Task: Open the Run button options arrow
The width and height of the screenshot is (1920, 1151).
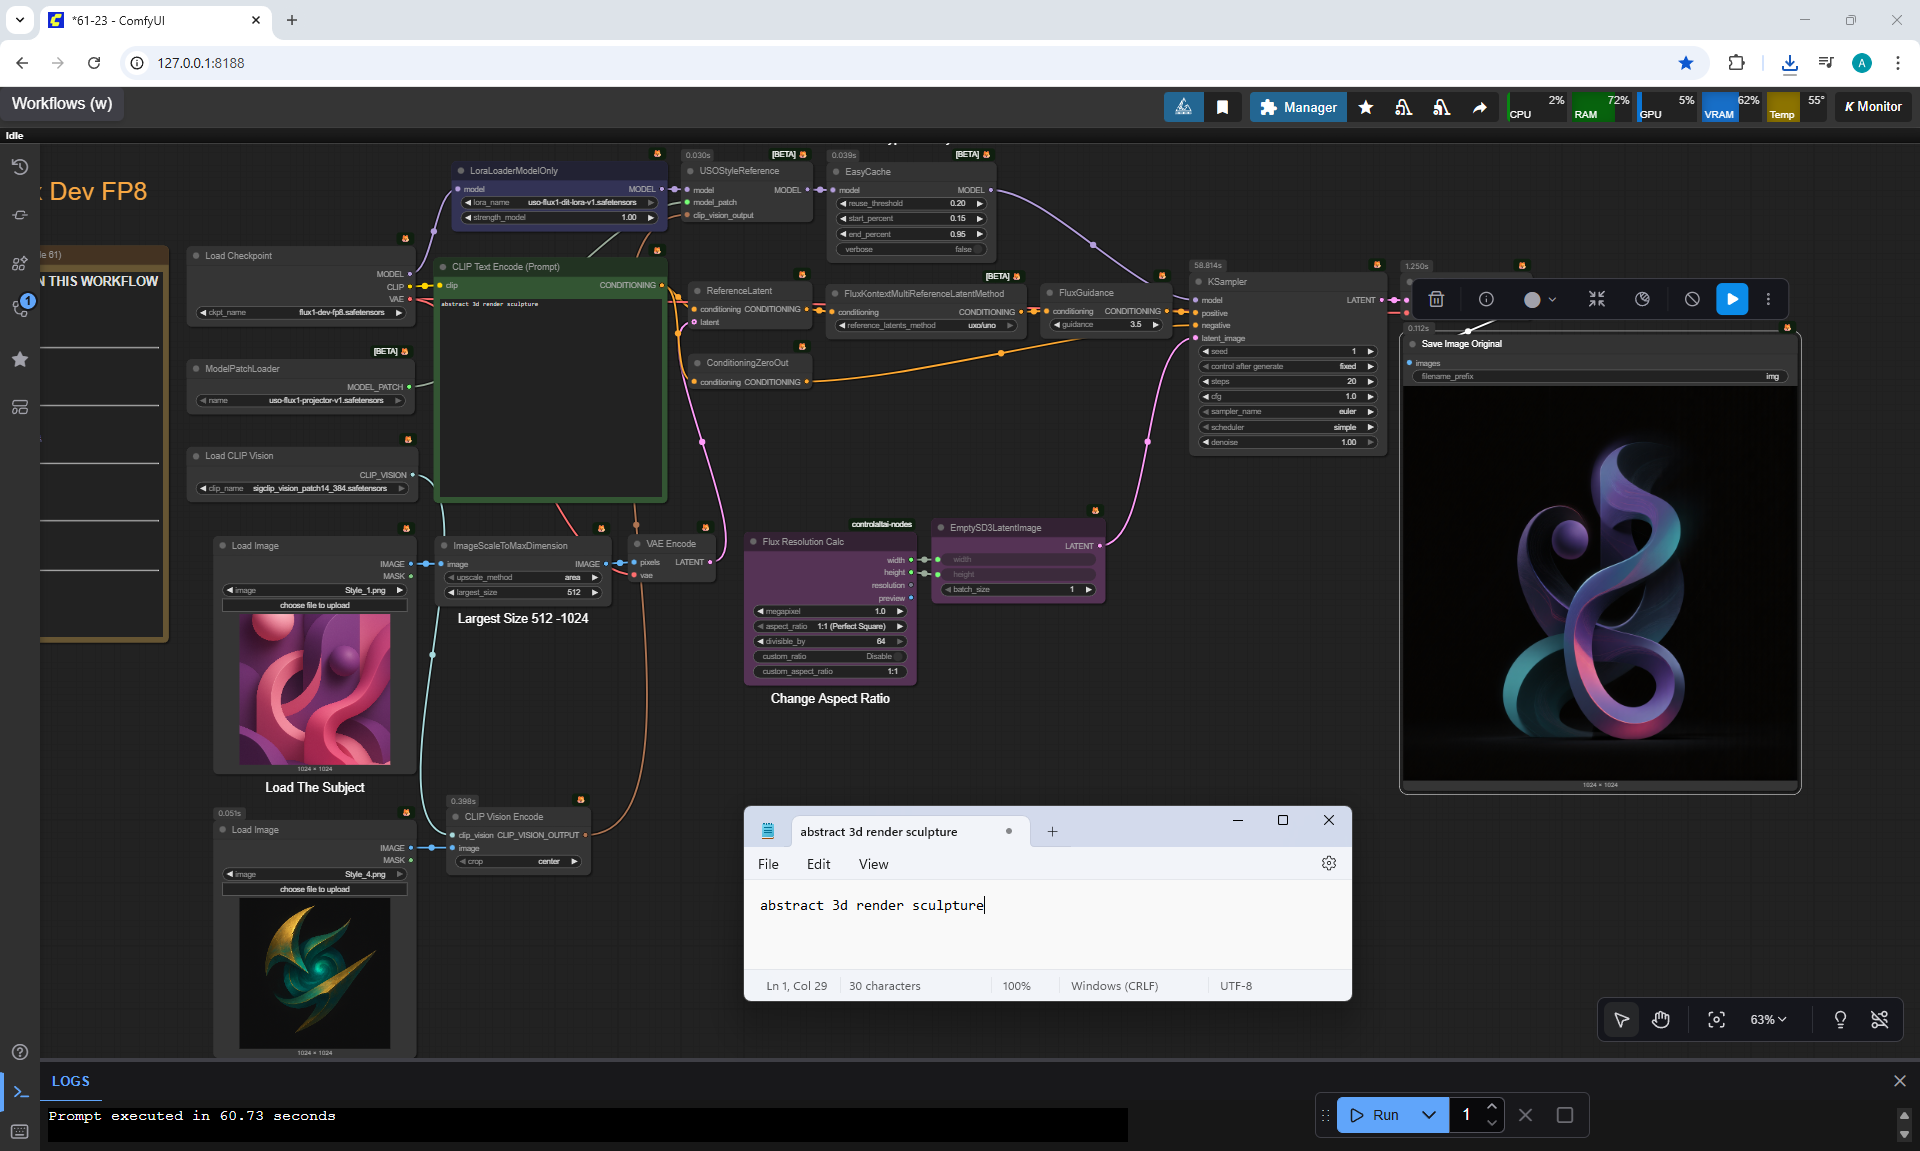Action: coord(1429,1115)
